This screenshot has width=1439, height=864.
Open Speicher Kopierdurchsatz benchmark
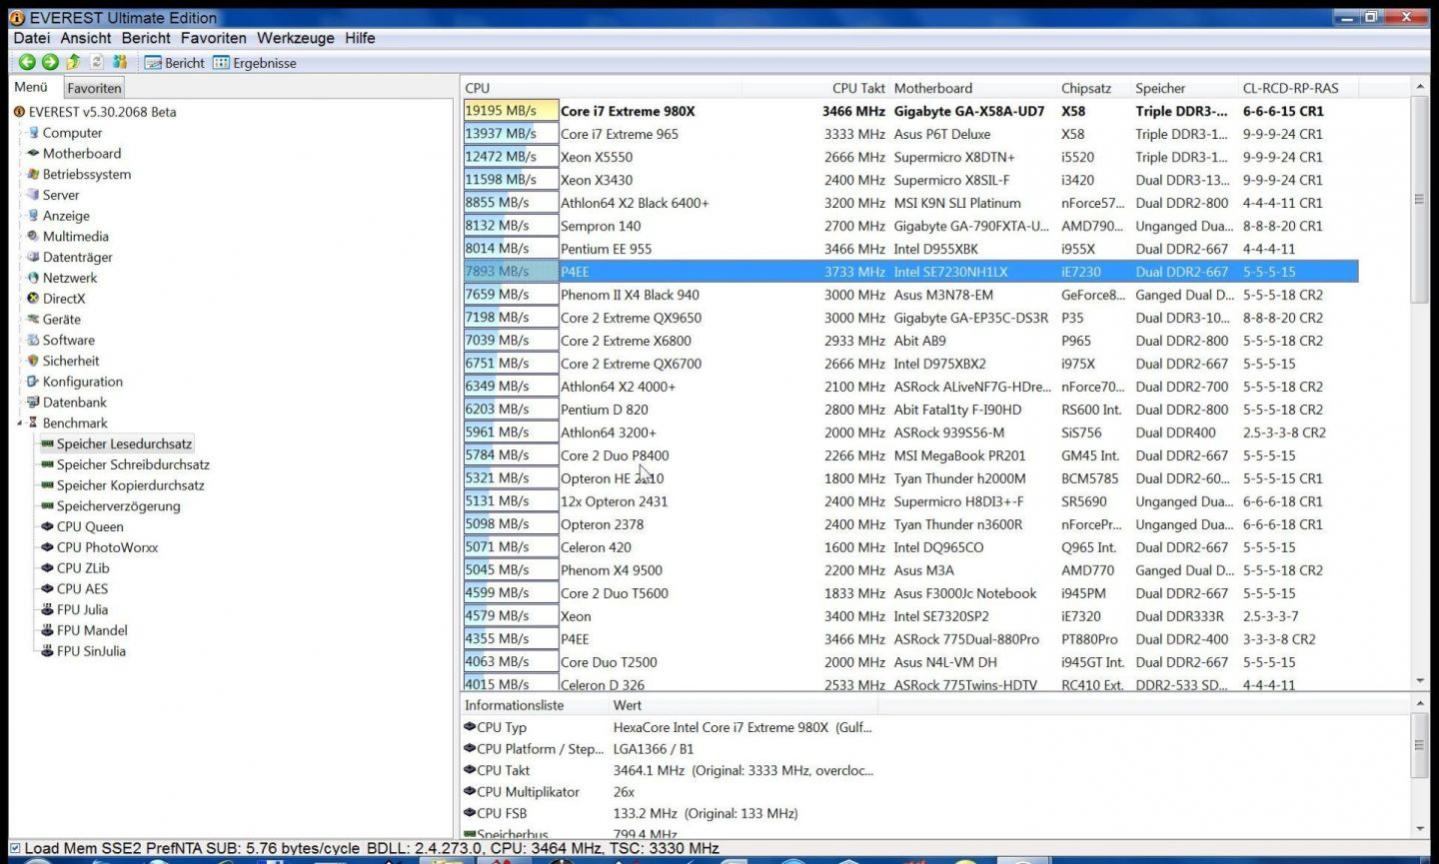pyautogui.click(x=122, y=486)
